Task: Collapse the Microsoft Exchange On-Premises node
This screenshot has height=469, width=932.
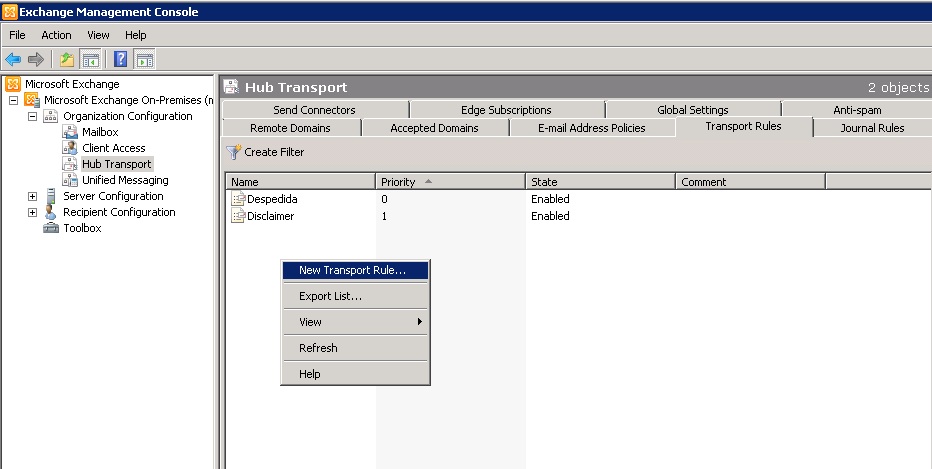Action: 13,100
